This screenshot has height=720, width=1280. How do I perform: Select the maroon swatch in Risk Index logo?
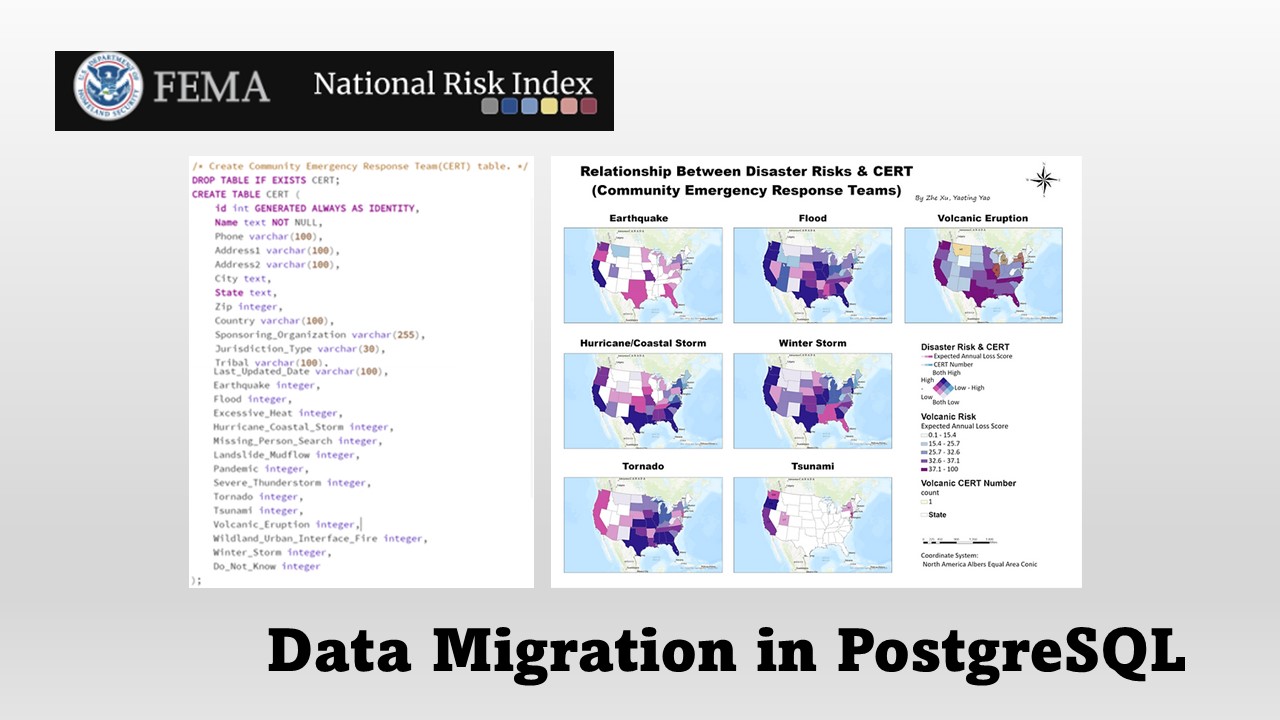coord(589,106)
